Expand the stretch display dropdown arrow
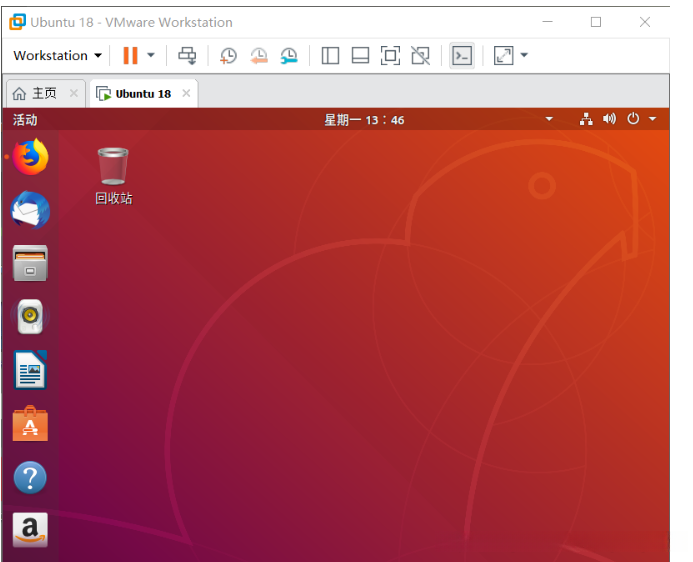The height and width of the screenshot is (562, 693). click(x=524, y=56)
